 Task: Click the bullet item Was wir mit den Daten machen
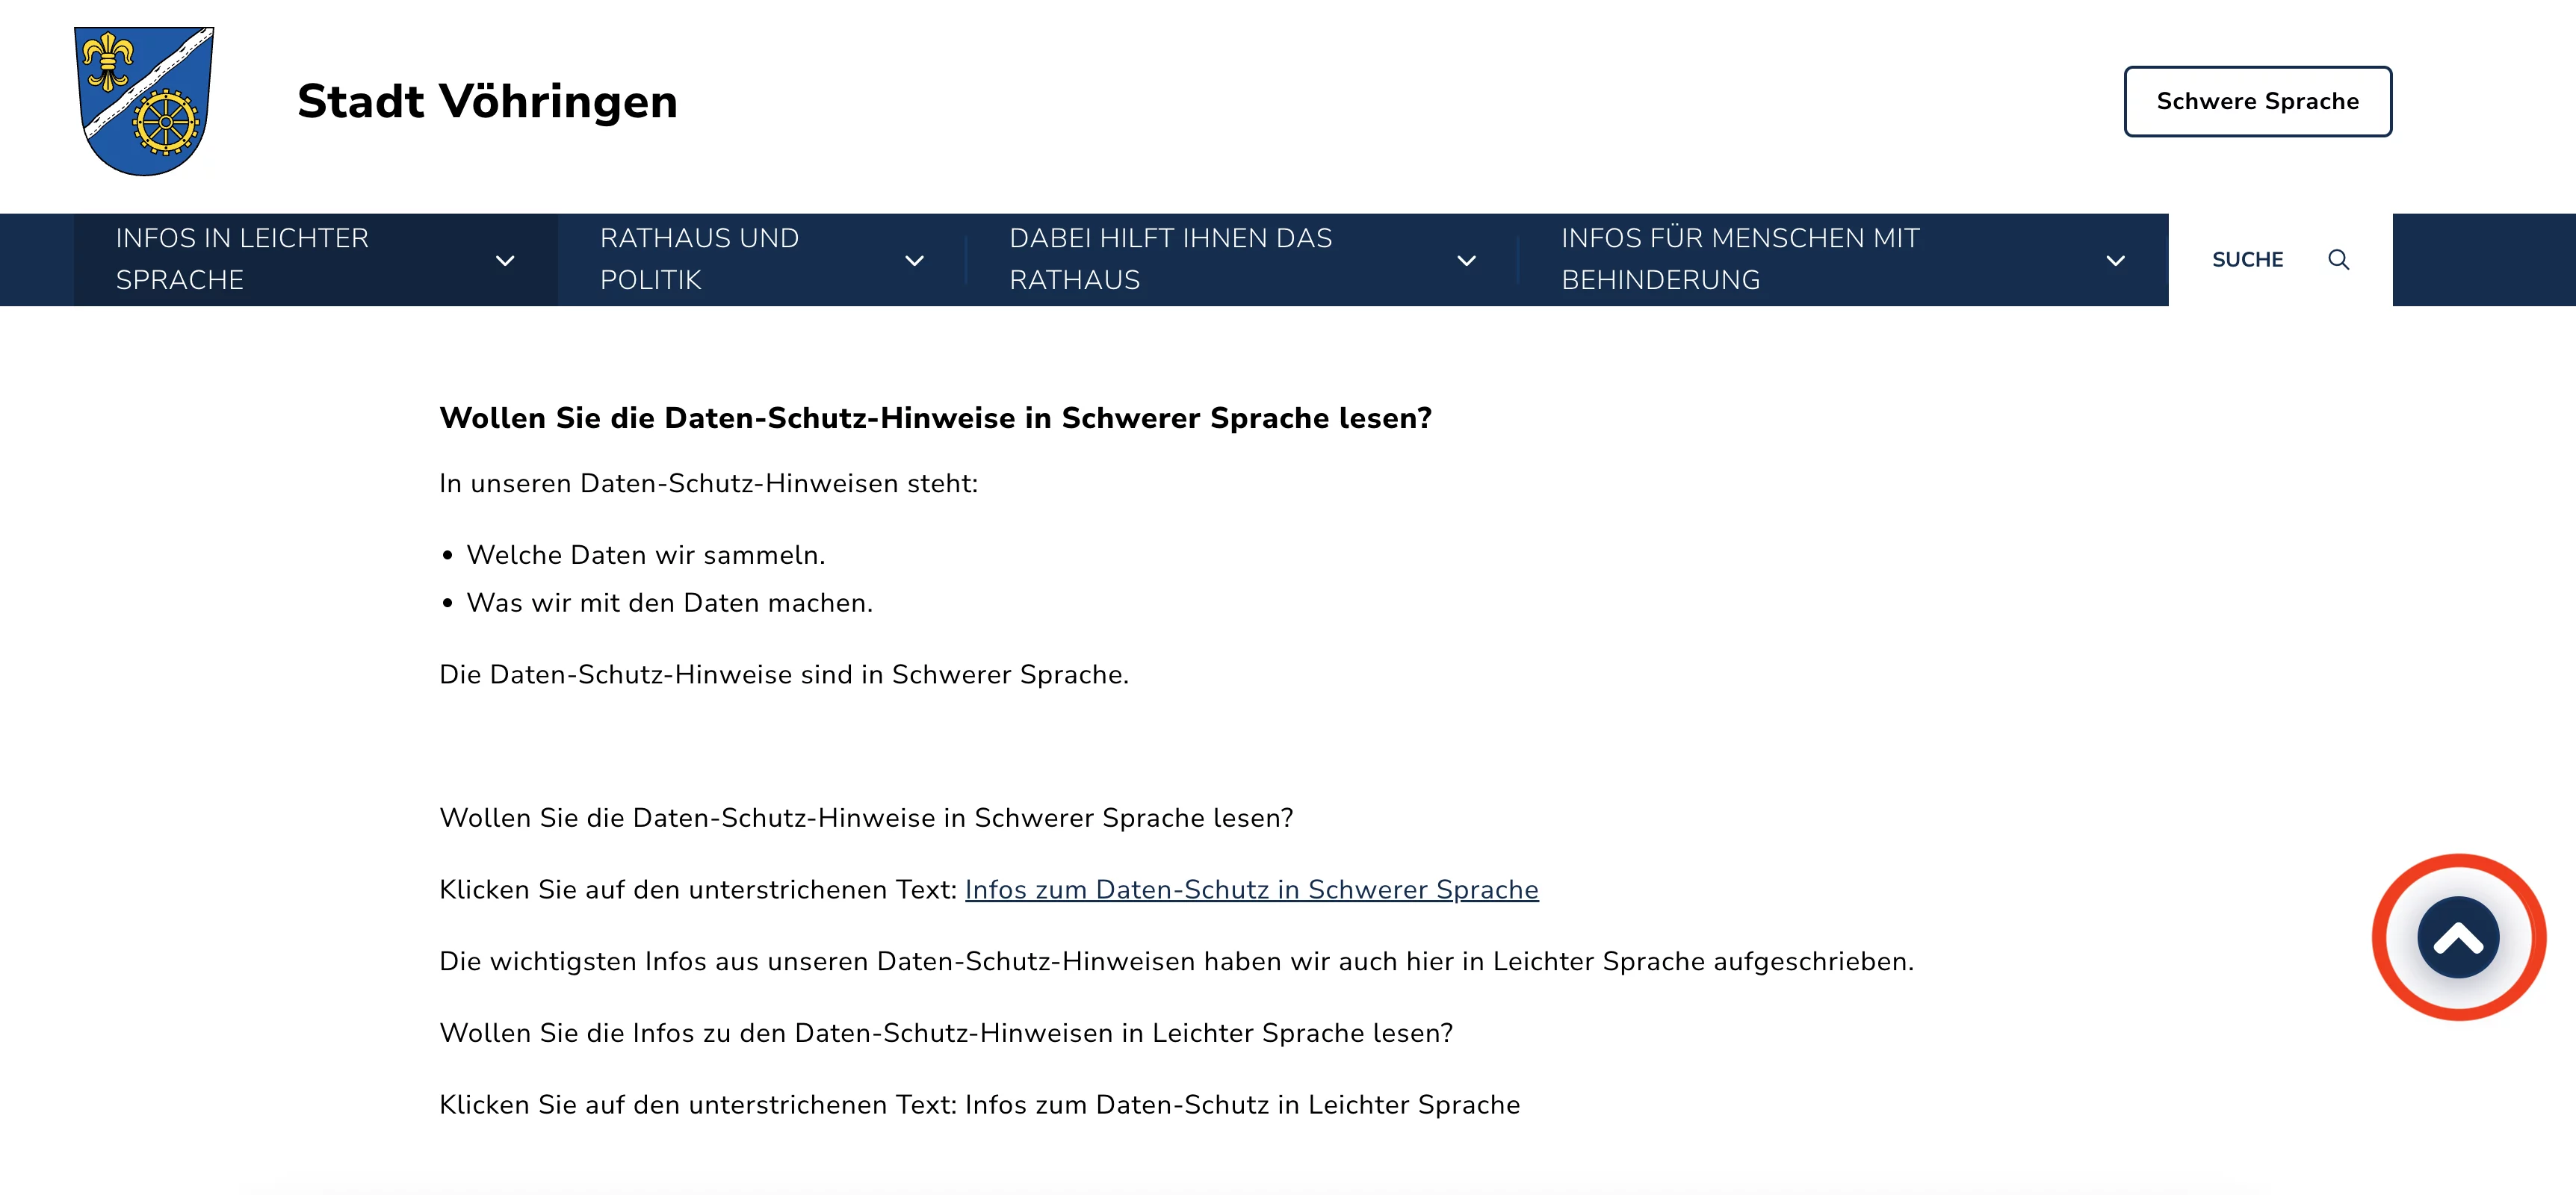(x=669, y=603)
